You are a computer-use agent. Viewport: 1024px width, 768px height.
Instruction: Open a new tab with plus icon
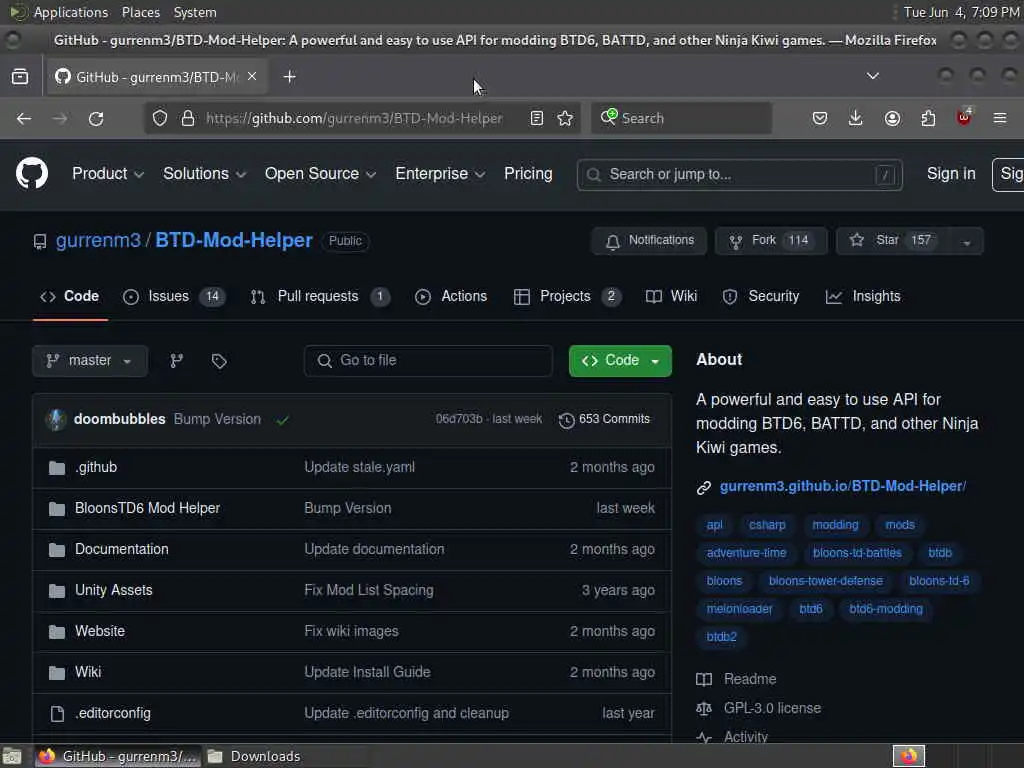coord(289,77)
